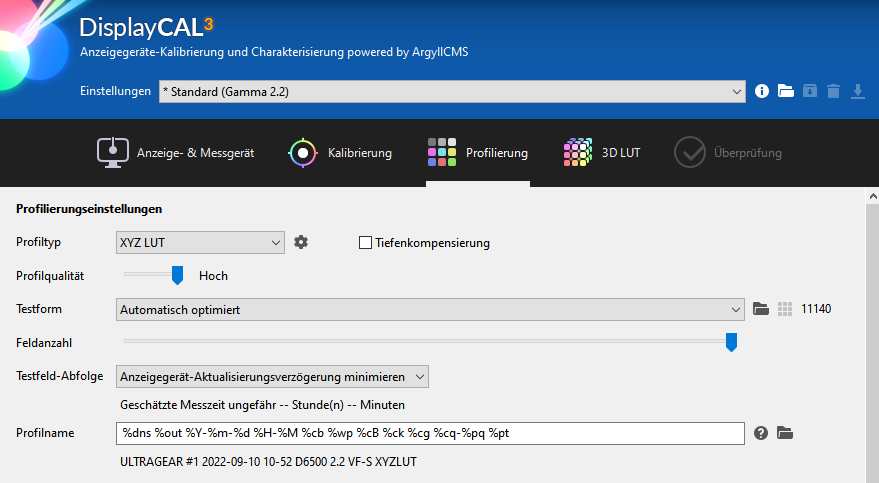Viewport: 879px width, 483px height.
Task: Open the testchart editor grid icon
Action: coord(785,309)
